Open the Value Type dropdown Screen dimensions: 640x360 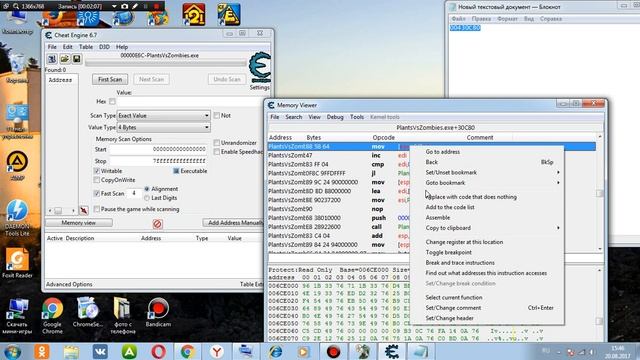[x=163, y=128]
